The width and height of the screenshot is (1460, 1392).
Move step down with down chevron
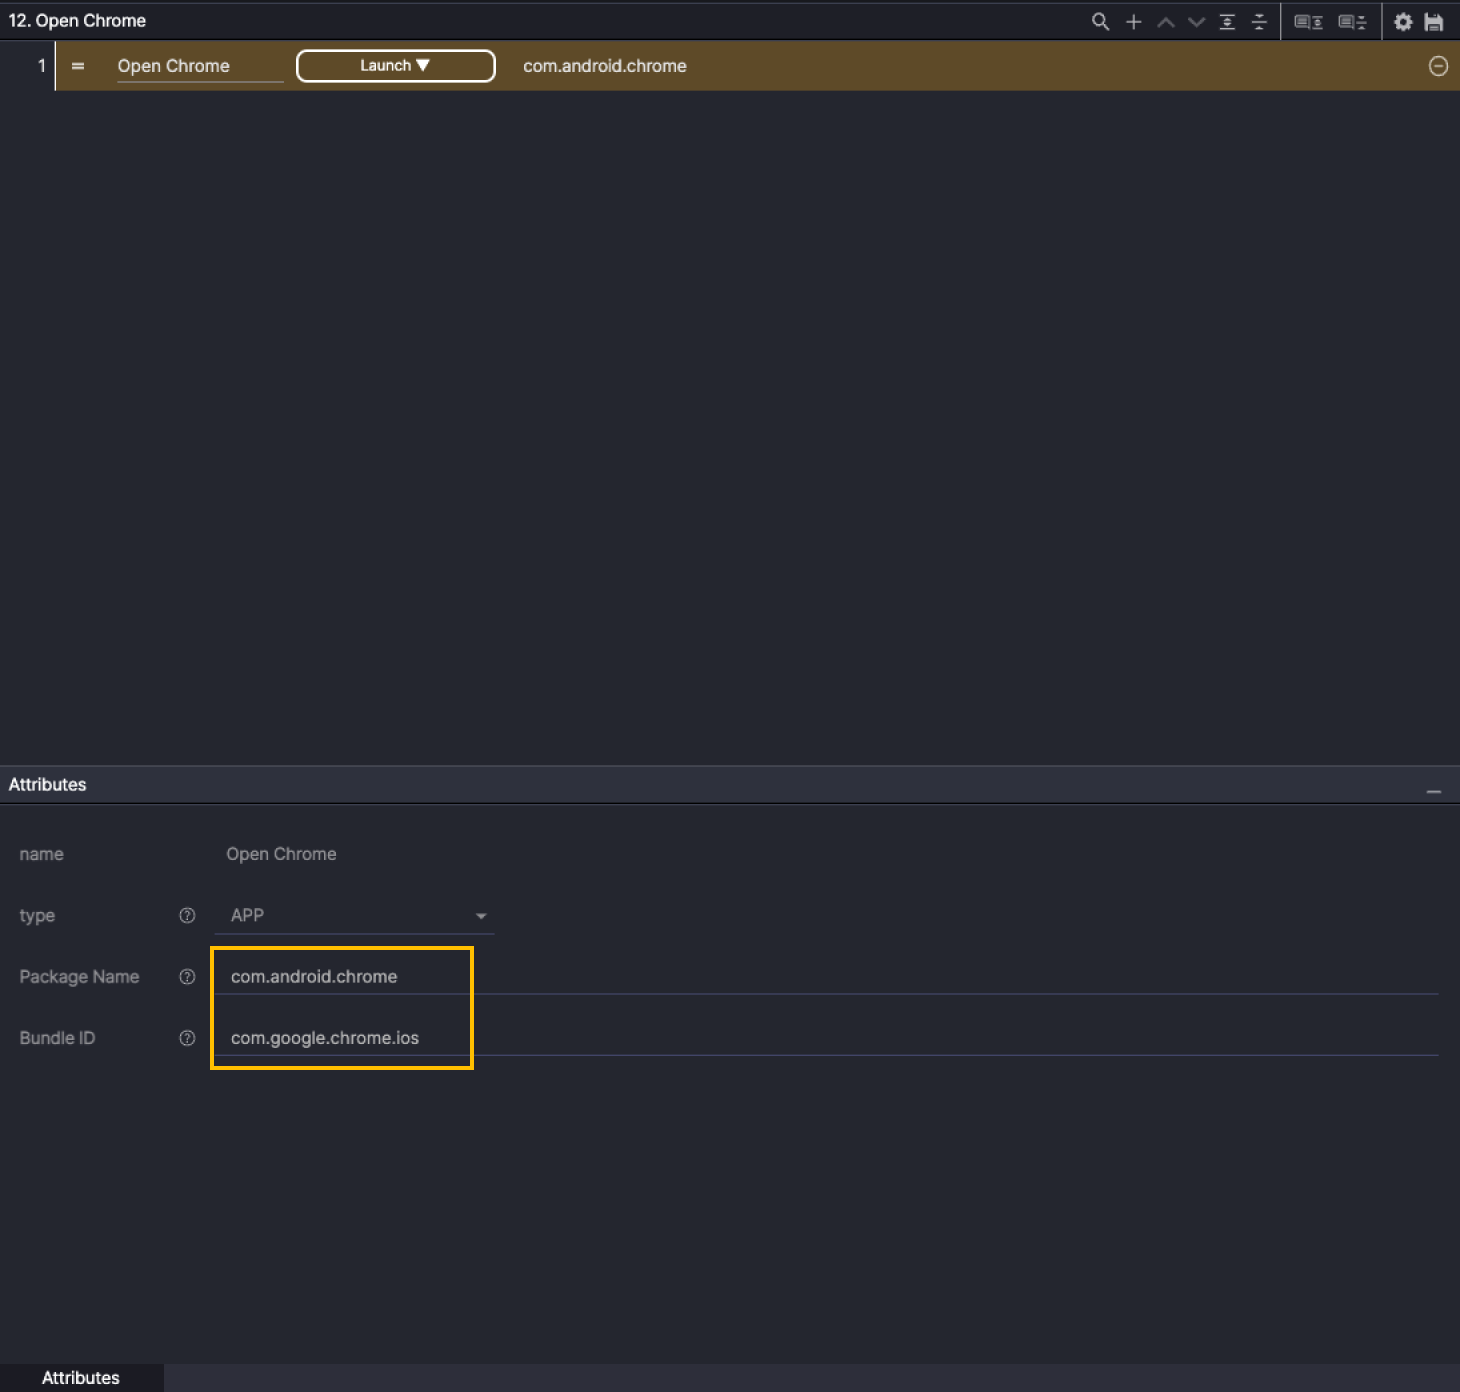click(x=1196, y=21)
